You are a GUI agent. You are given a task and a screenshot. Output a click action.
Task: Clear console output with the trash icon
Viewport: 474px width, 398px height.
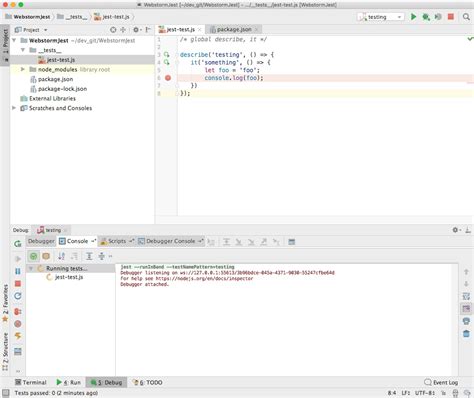click(x=466, y=334)
